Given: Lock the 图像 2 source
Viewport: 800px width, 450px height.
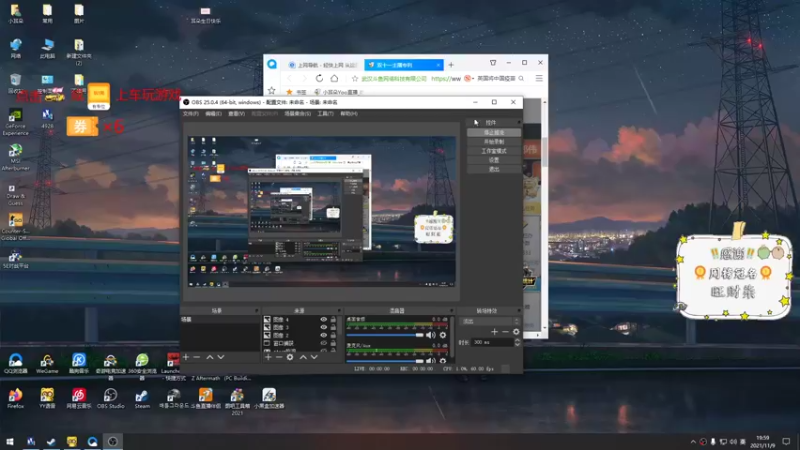Looking at the screenshot, I should coord(333,335).
